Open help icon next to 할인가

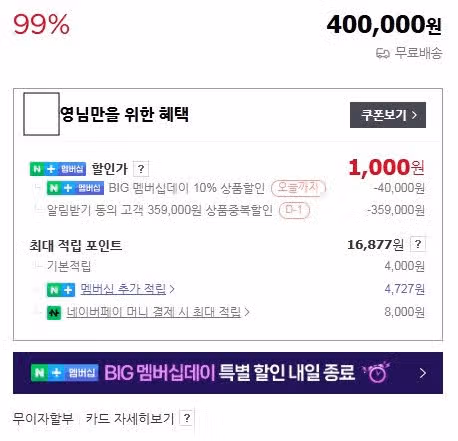(x=141, y=169)
